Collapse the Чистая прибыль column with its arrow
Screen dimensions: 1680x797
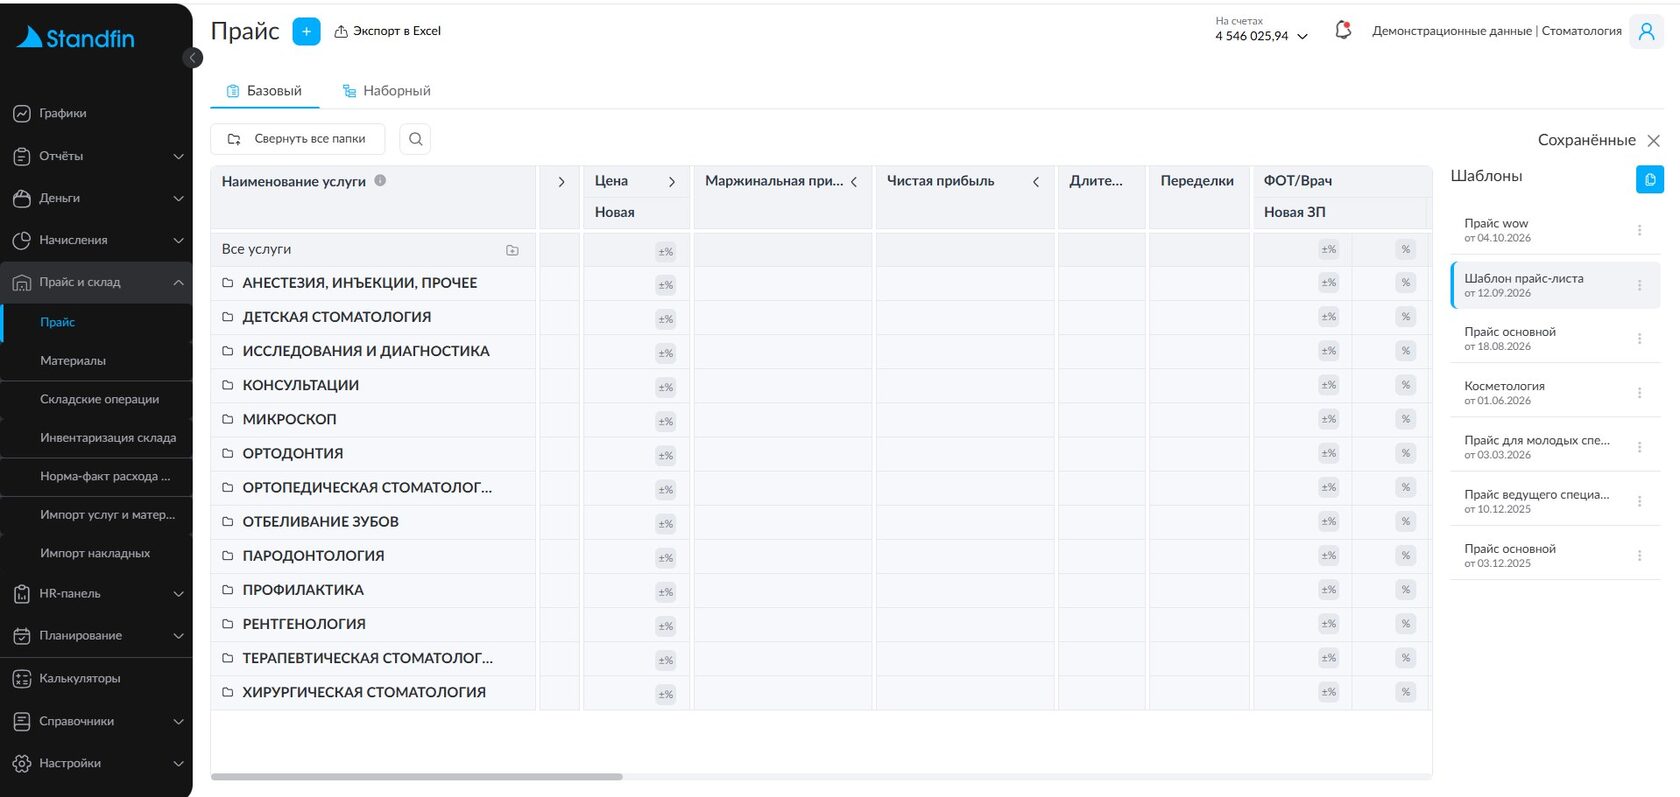[1036, 182]
